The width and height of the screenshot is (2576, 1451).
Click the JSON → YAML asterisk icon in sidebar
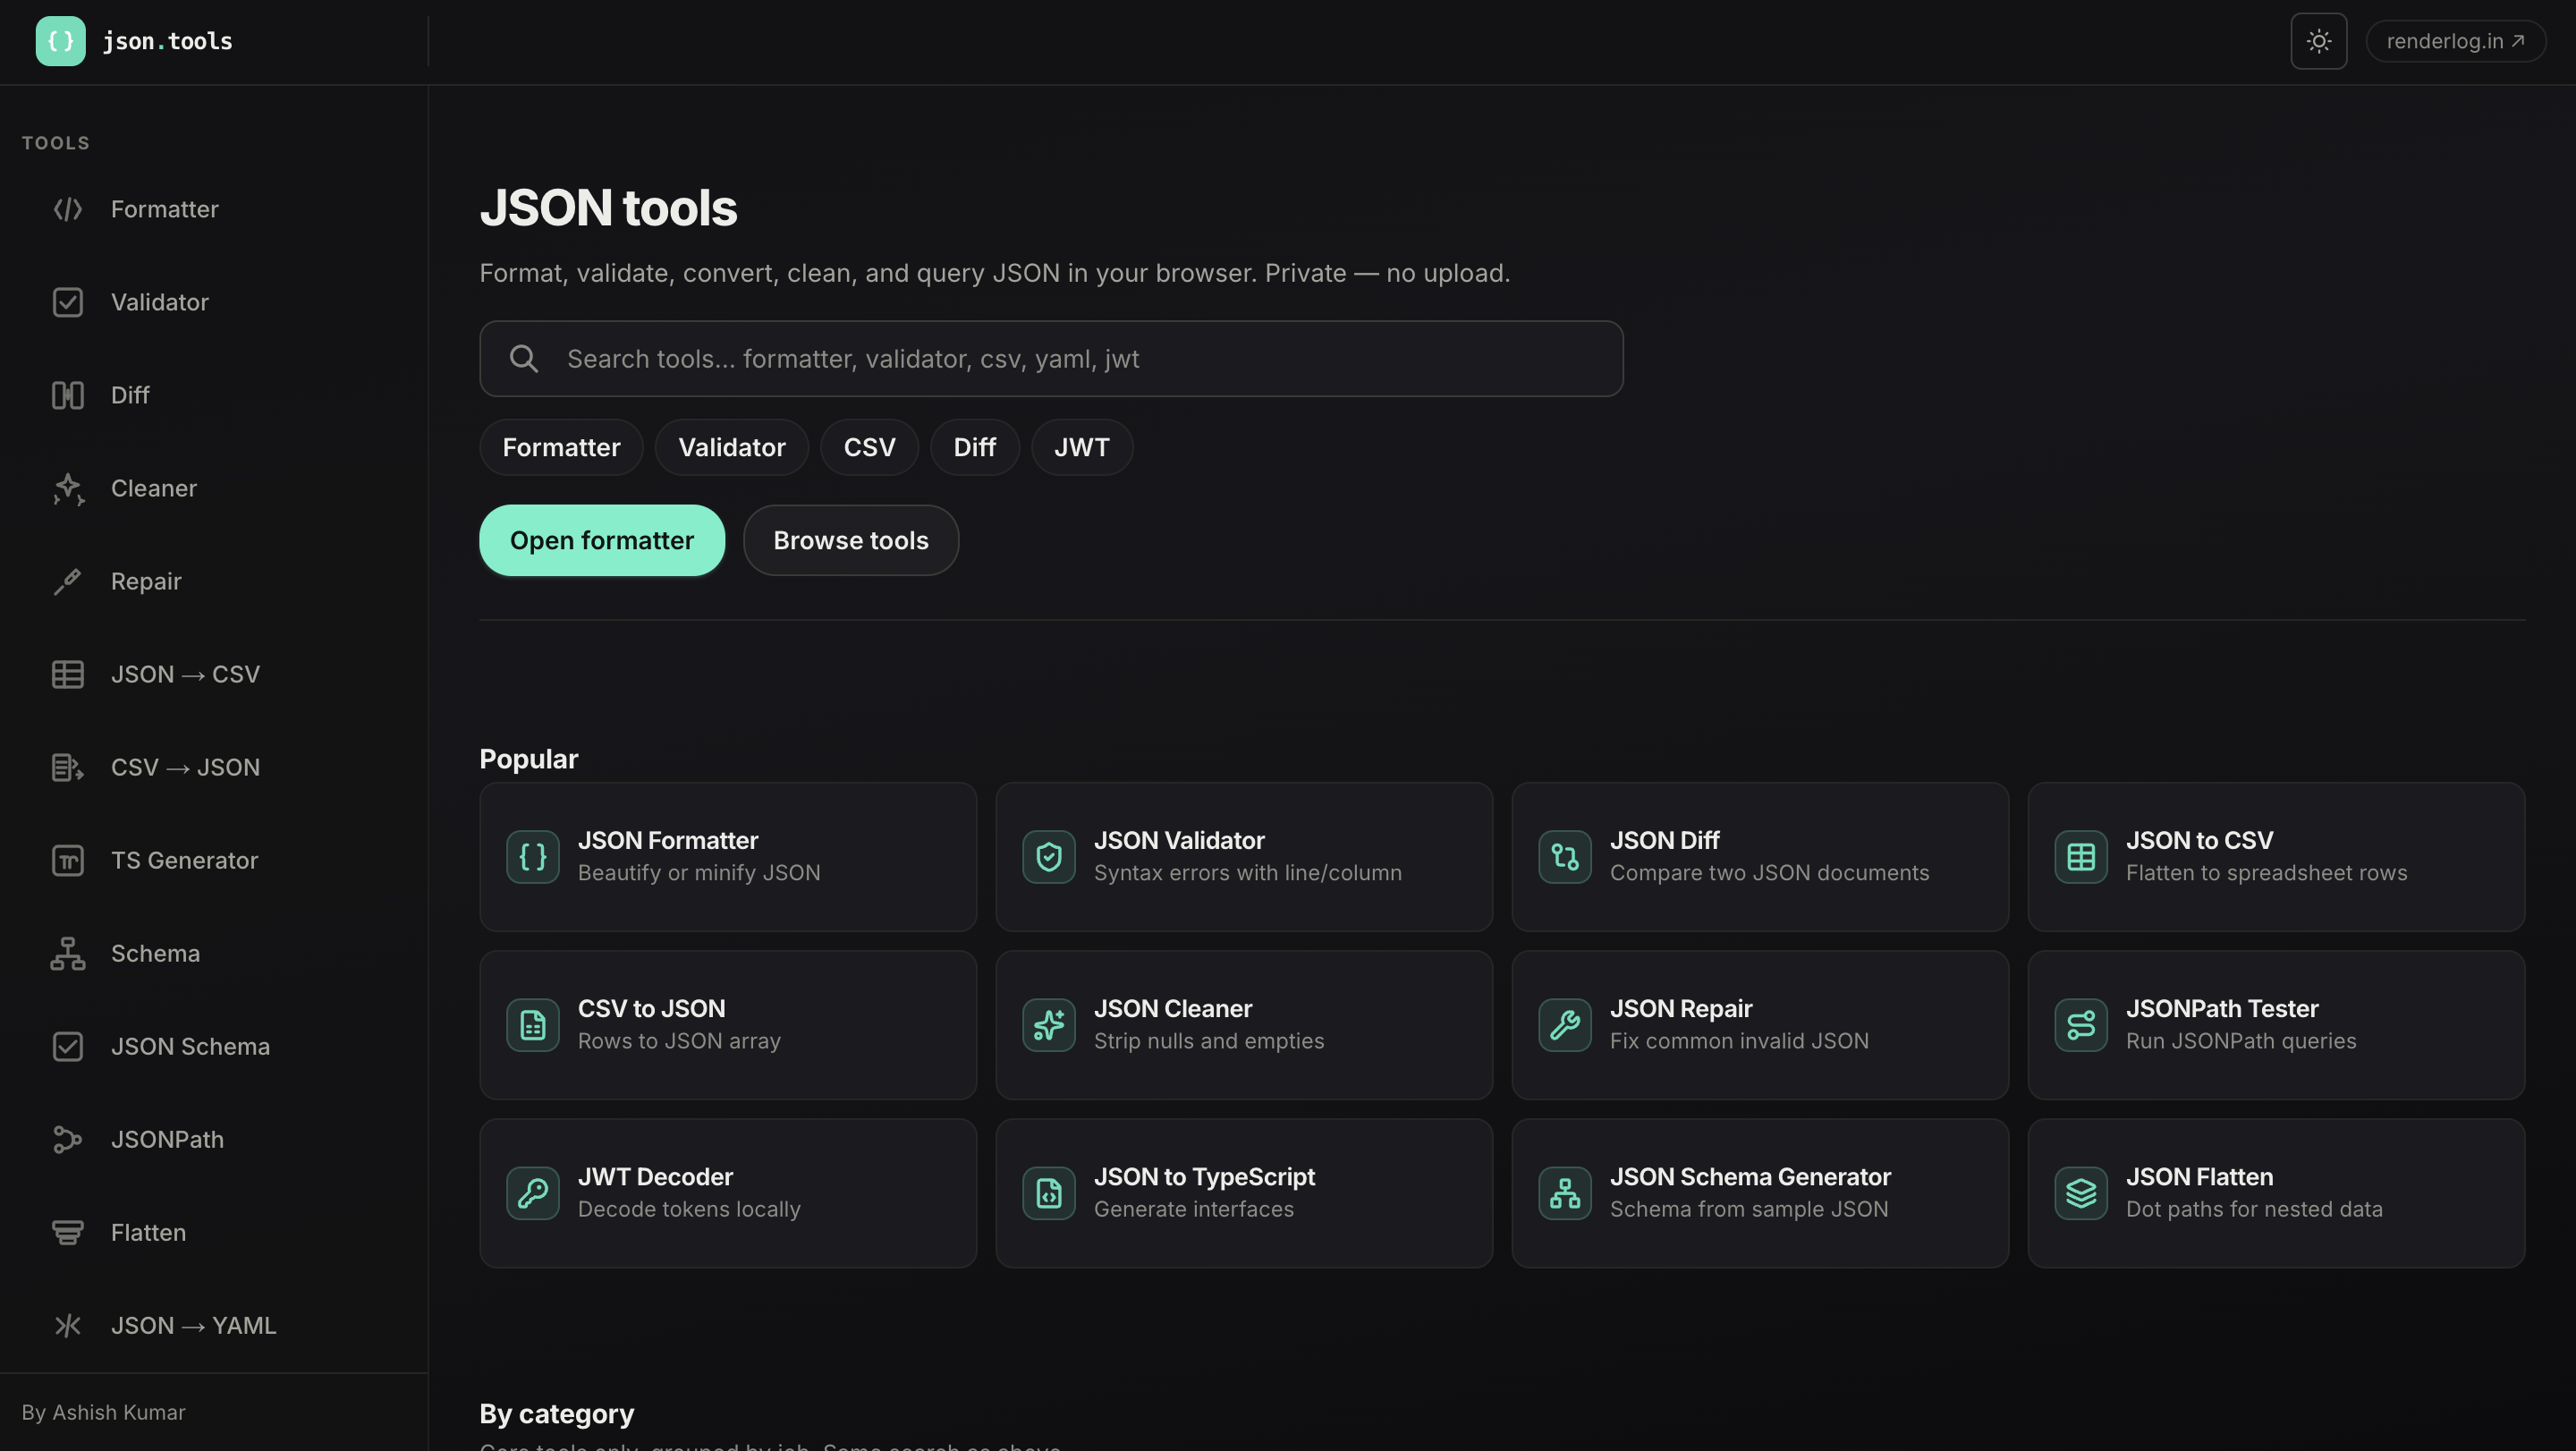click(68, 1325)
